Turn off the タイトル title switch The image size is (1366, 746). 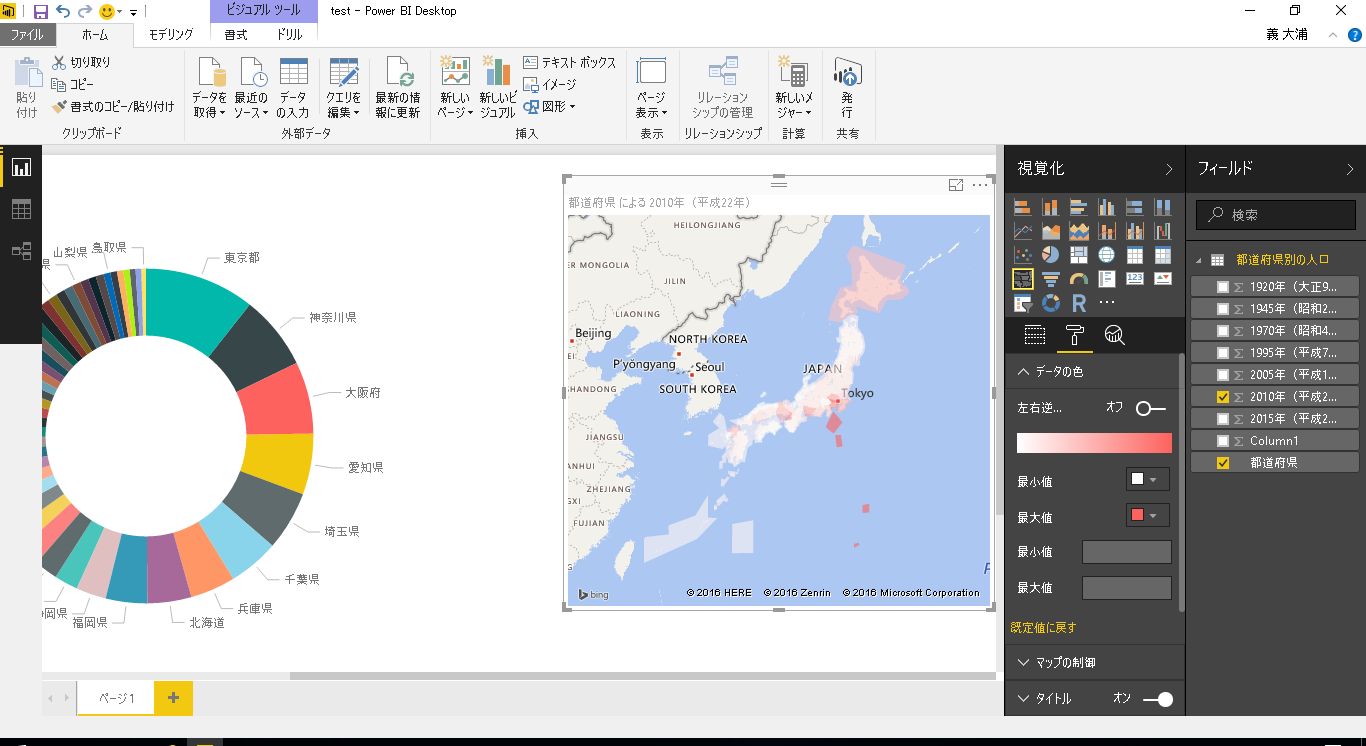point(1158,699)
